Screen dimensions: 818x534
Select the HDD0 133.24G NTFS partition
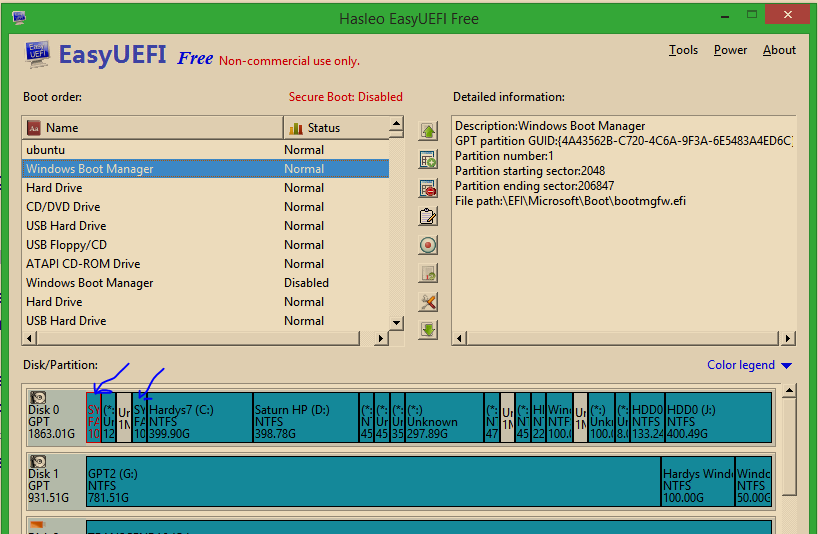[x=647, y=418]
